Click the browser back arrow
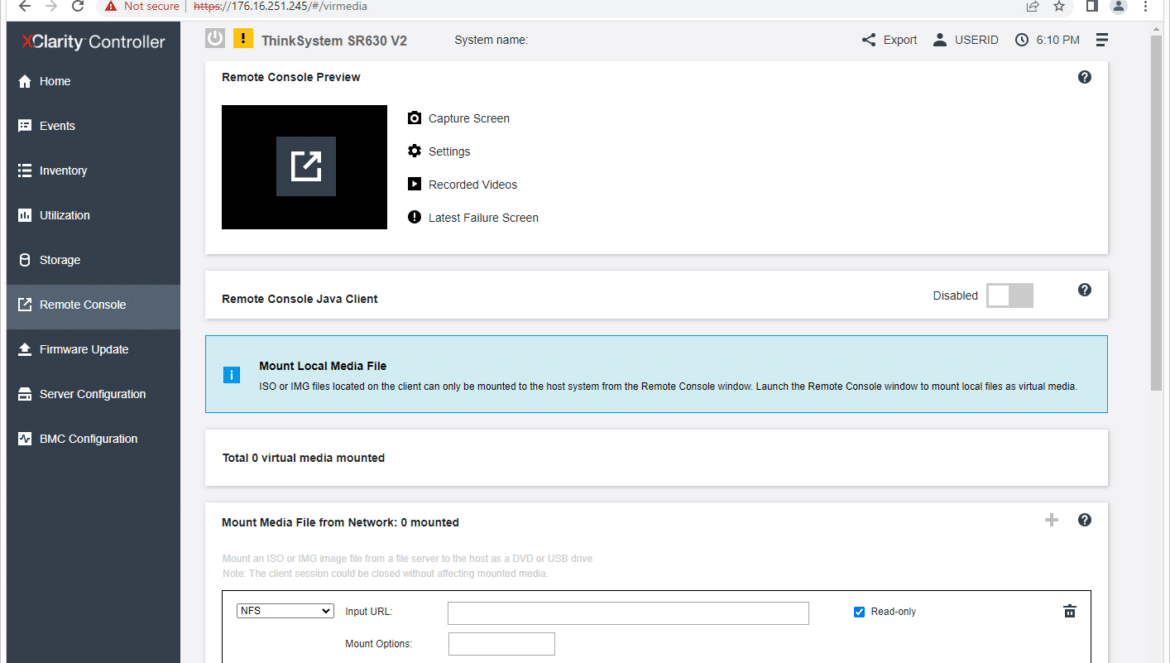 pos(24,6)
